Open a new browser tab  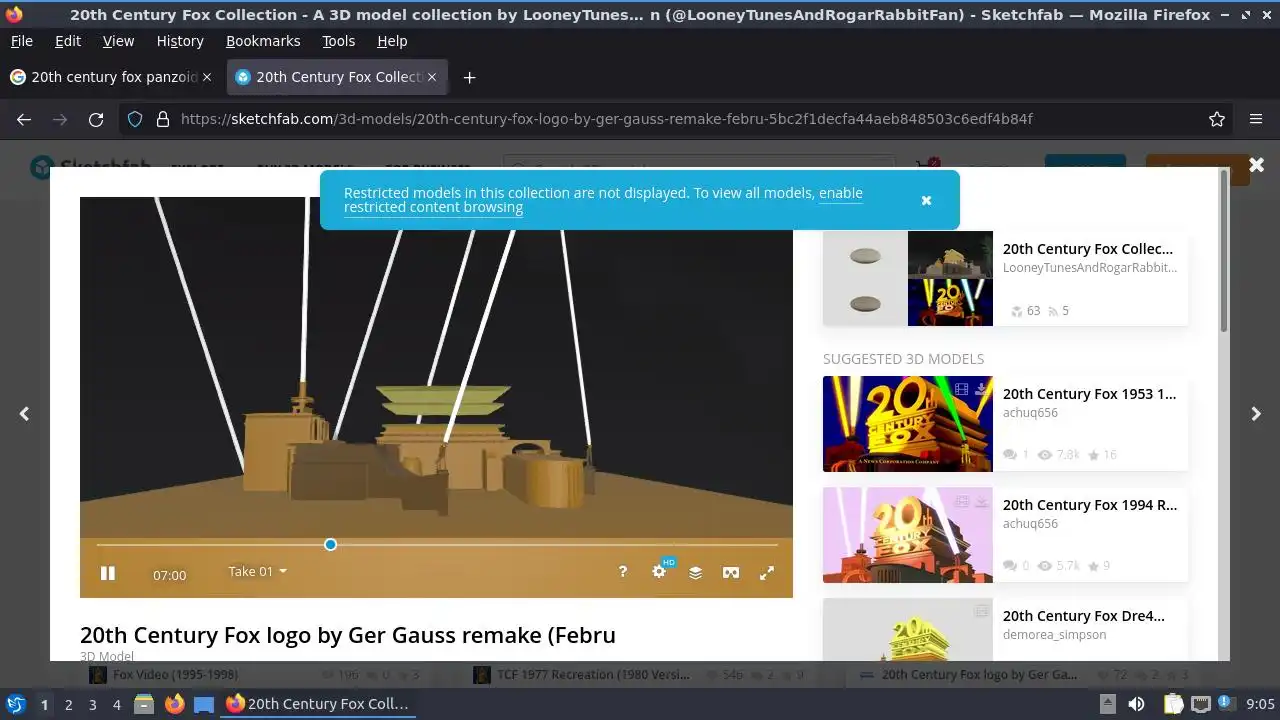click(x=469, y=77)
